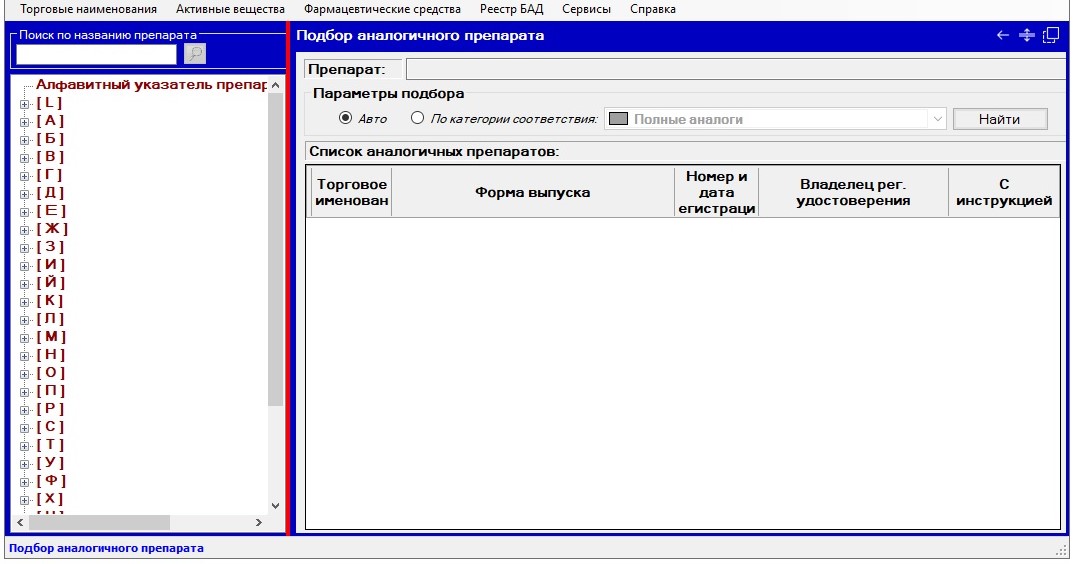Click the magnifier search icon
This screenshot has height=564, width=1075.
[195, 54]
